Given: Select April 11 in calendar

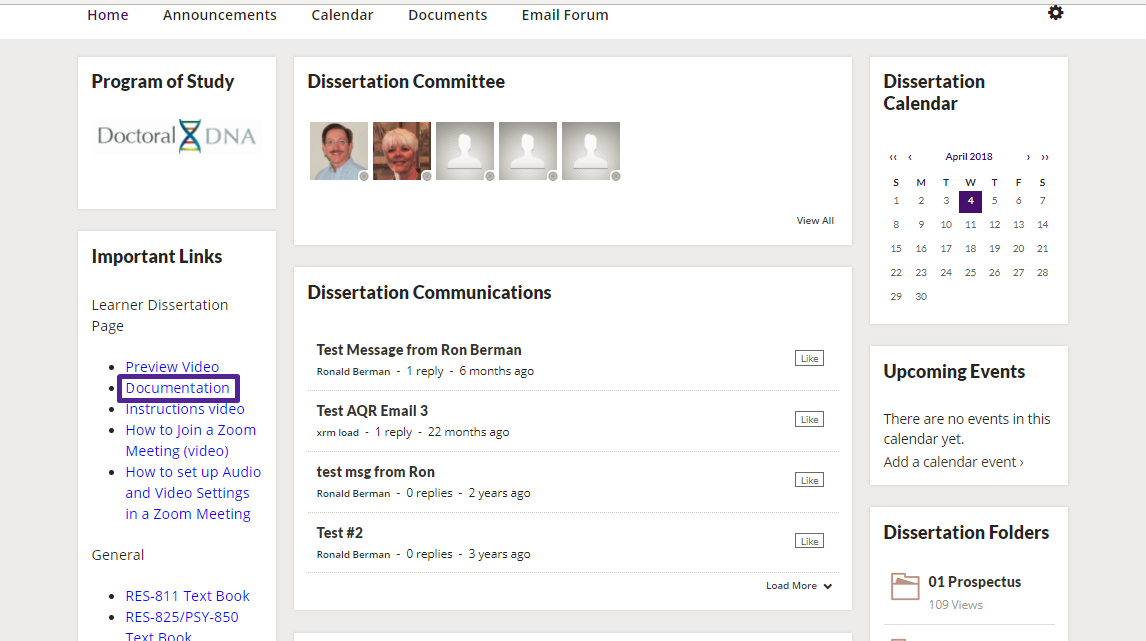Looking at the screenshot, I should click(971, 225).
